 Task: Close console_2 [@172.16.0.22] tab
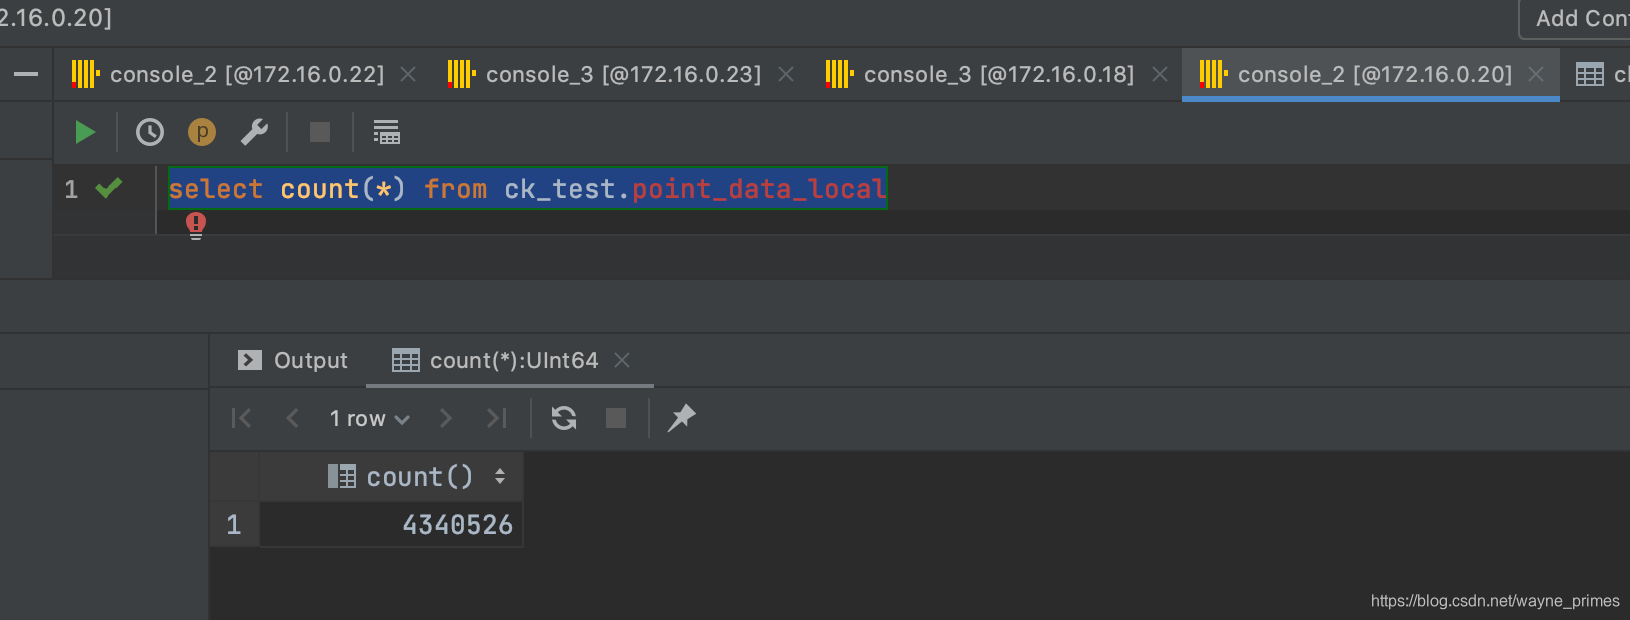tap(408, 74)
